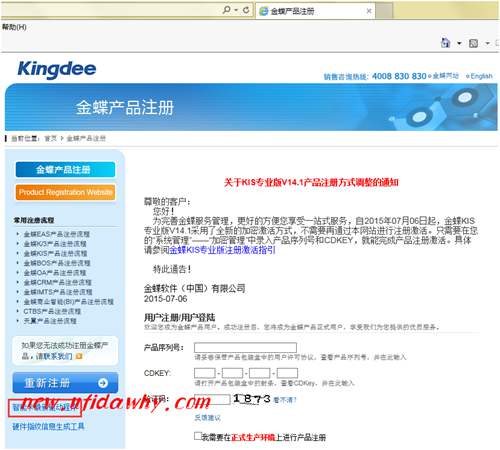Screen dimensions: 500x450
Task: Open 金蝶OA产品注册流程 link
Action: coord(55,273)
